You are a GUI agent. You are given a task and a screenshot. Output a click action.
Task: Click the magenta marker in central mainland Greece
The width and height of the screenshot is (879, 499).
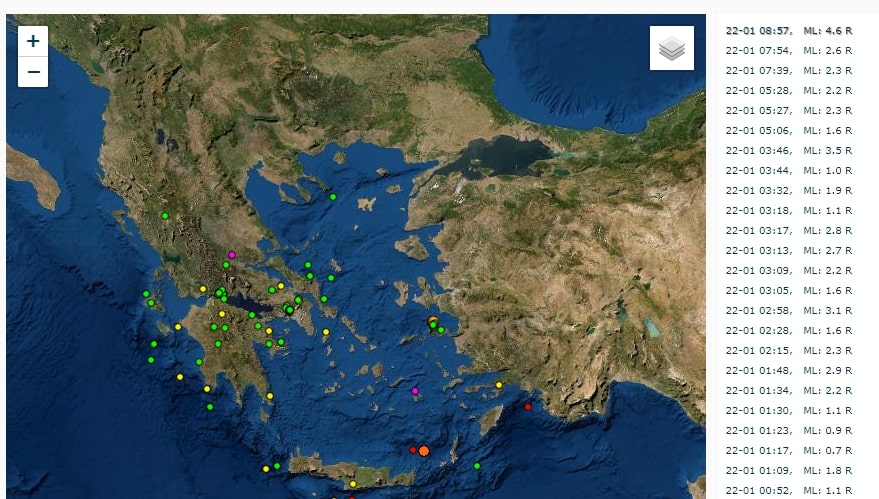232,255
